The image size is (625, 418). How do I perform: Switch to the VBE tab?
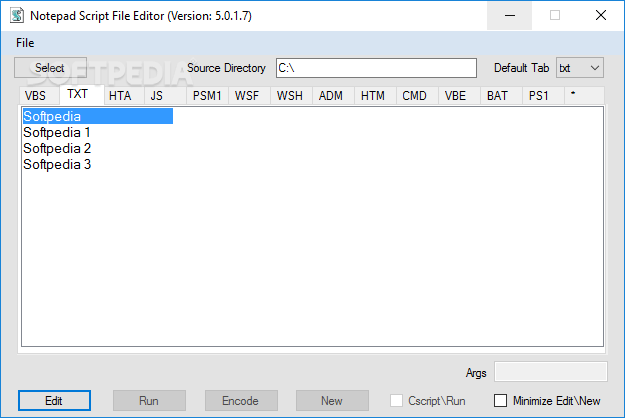coord(459,96)
